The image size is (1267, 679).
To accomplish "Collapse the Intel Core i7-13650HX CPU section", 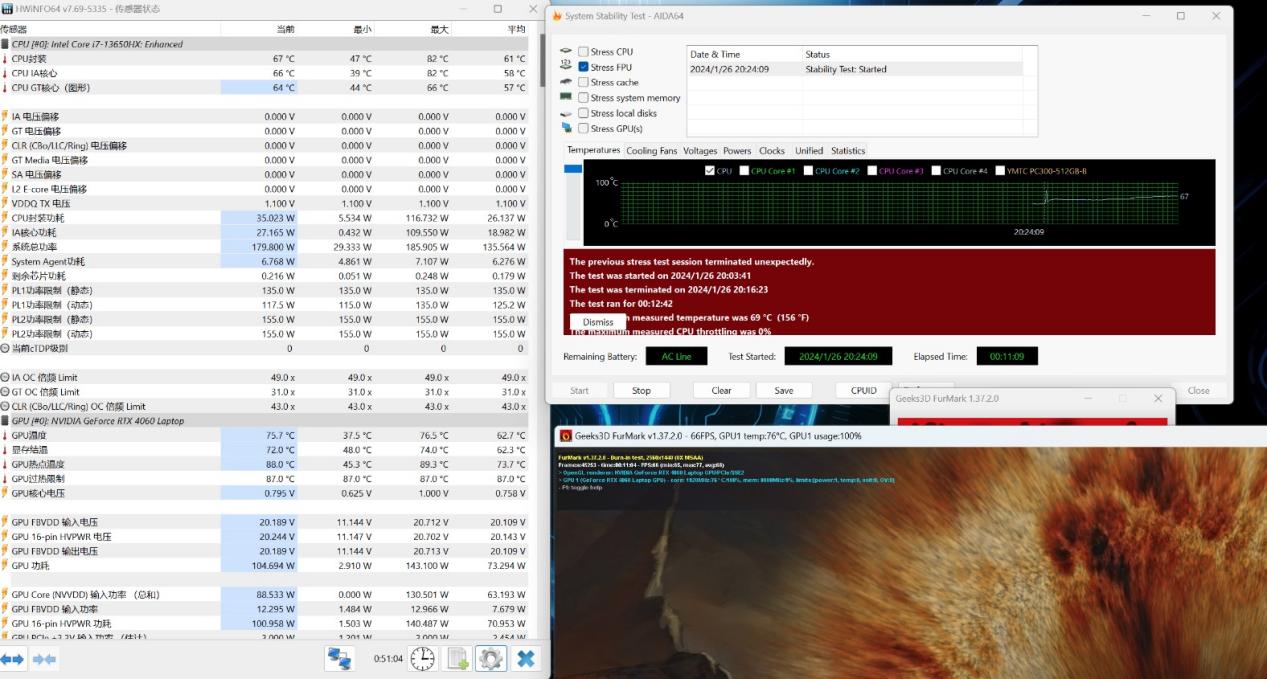I will (5, 44).
